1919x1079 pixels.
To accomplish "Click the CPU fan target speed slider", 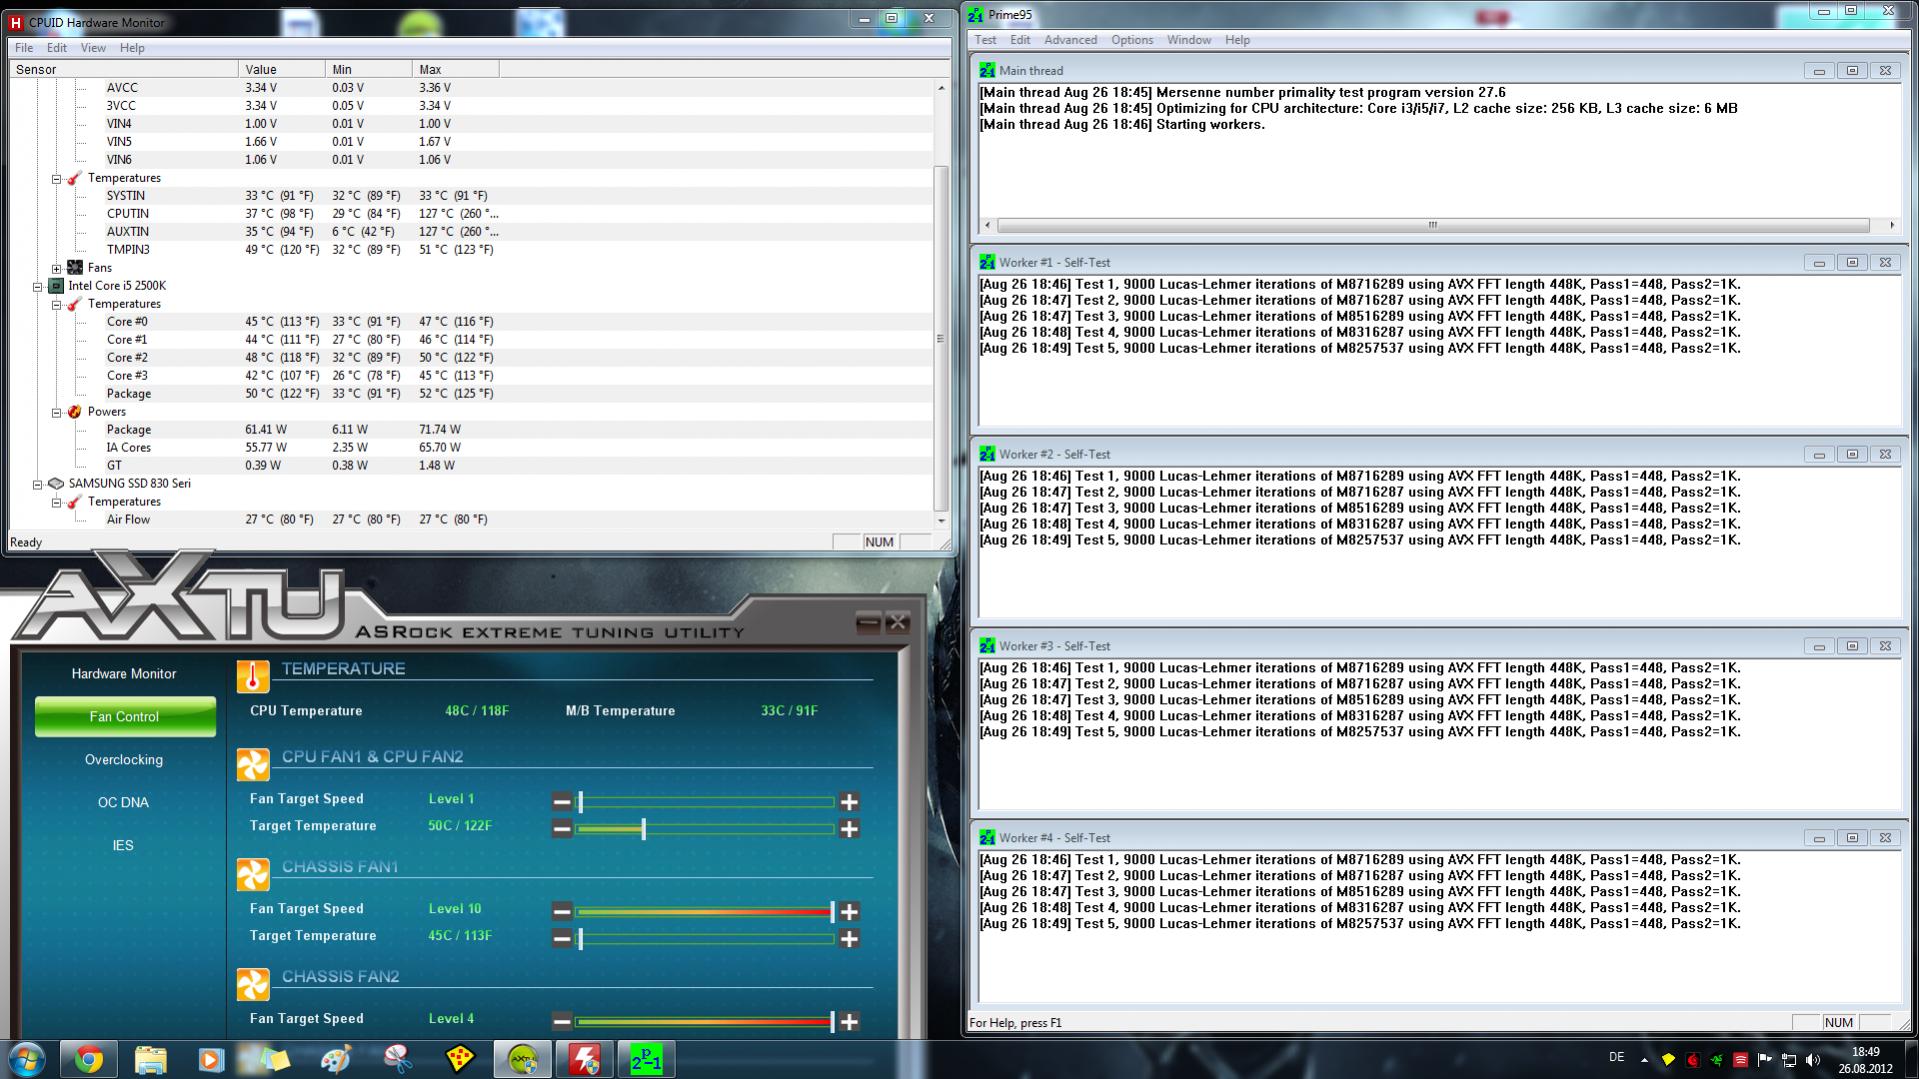I will pos(705,802).
